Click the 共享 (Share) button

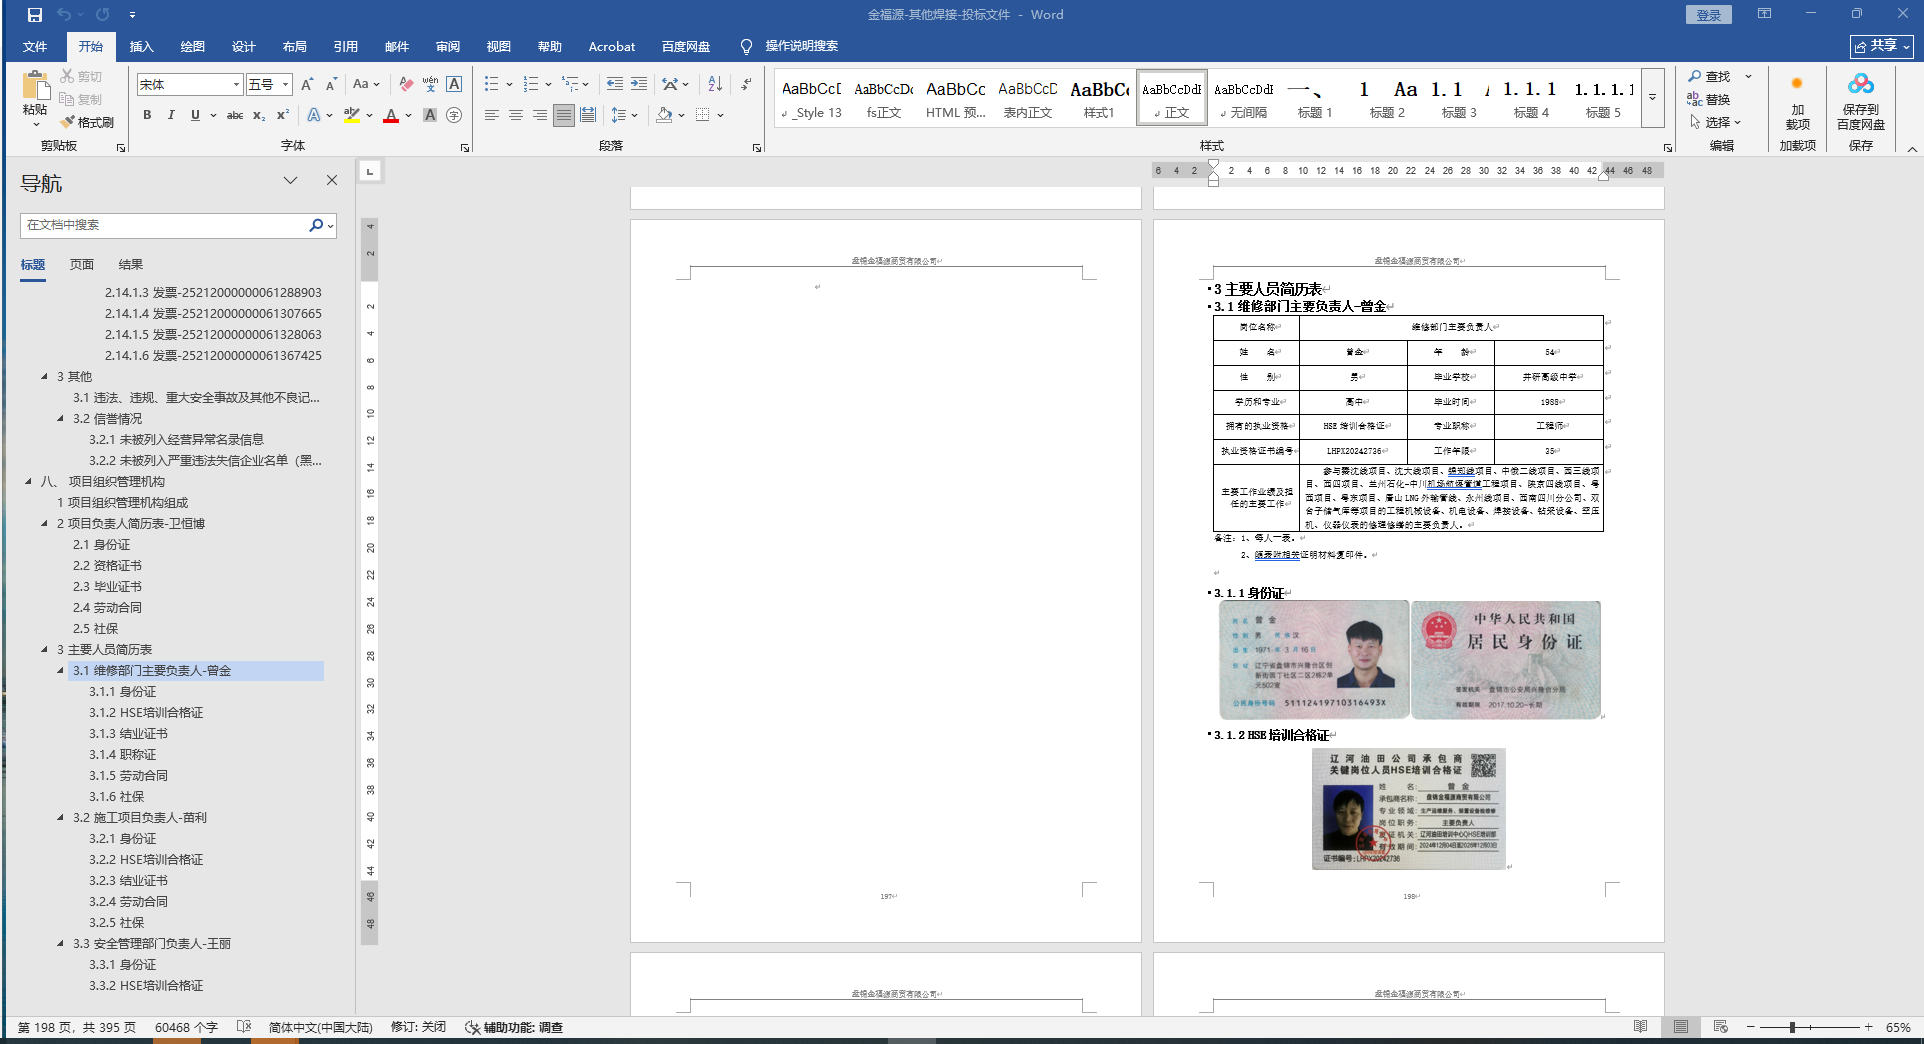(1882, 47)
